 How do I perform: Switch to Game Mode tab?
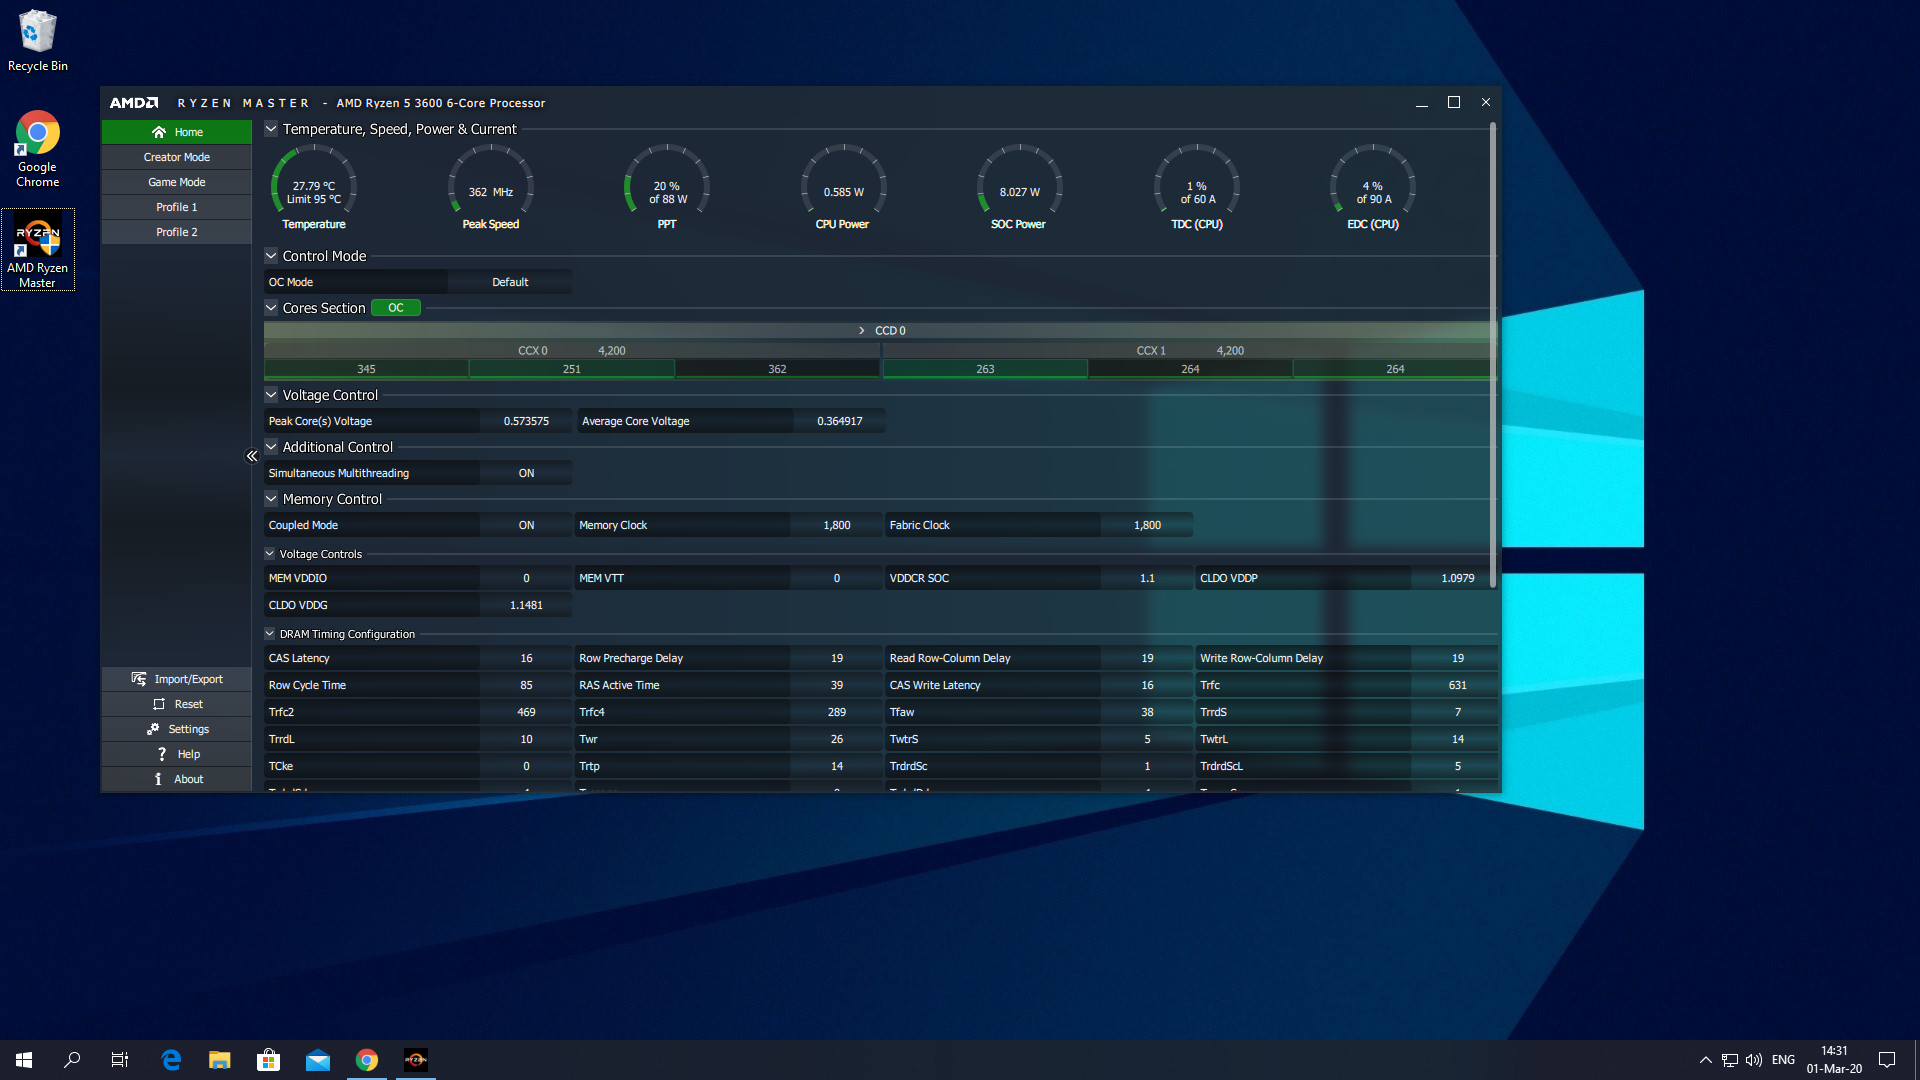tap(176, 182)
